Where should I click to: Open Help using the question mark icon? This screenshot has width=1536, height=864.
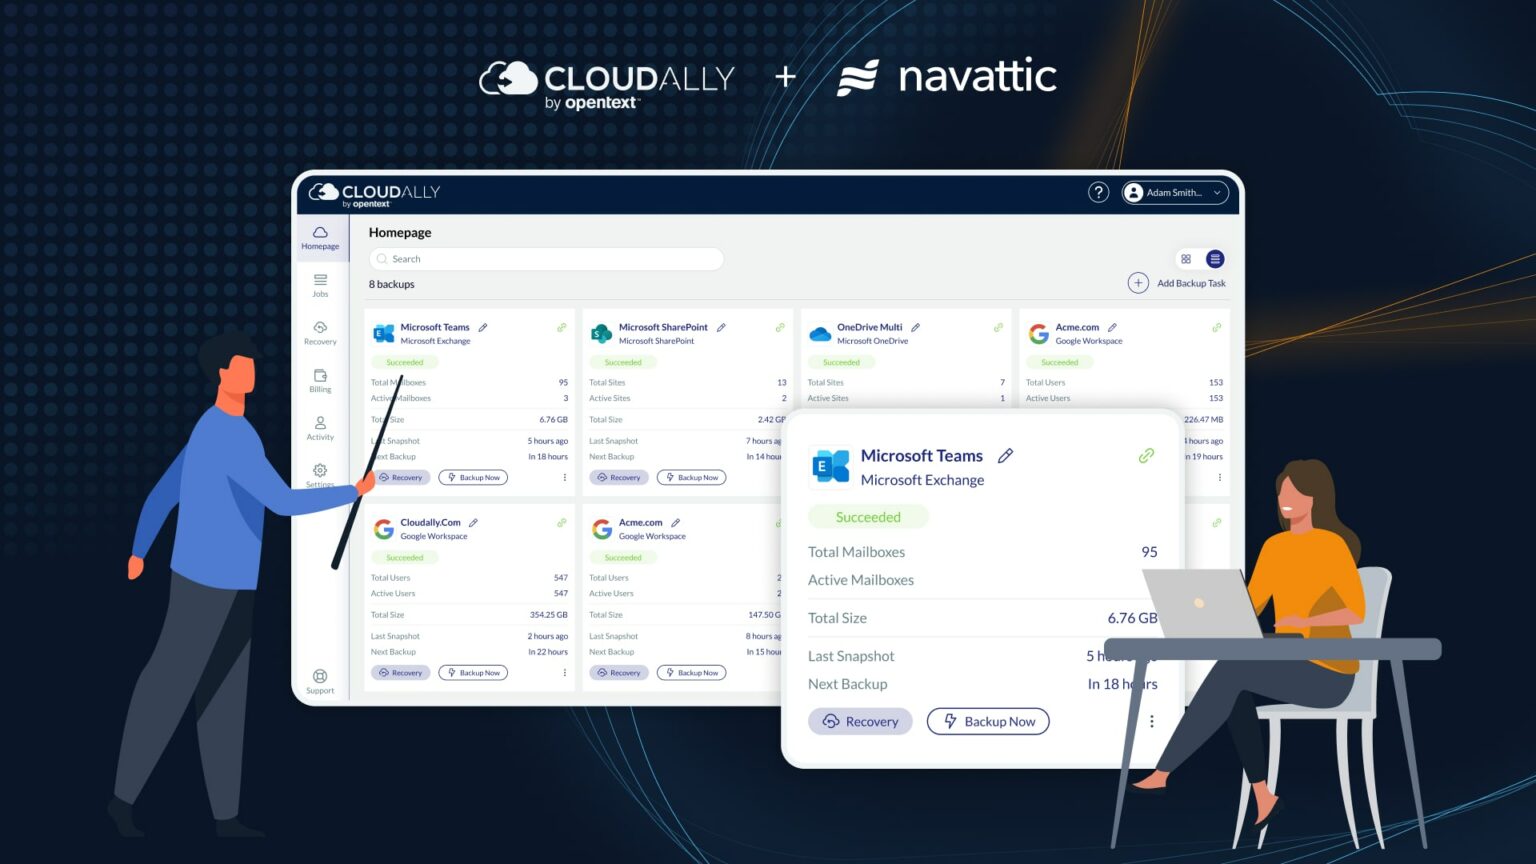coord(1098,192)
